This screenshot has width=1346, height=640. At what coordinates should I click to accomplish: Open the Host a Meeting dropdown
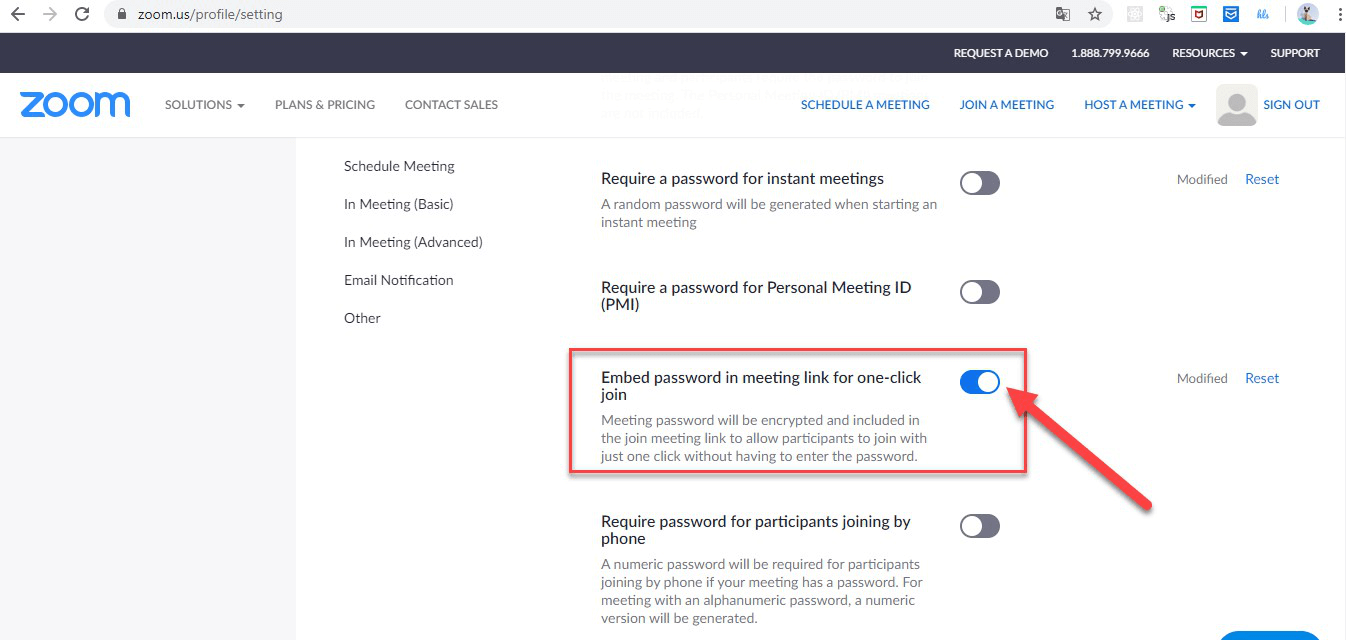(x=1139, y=105)
